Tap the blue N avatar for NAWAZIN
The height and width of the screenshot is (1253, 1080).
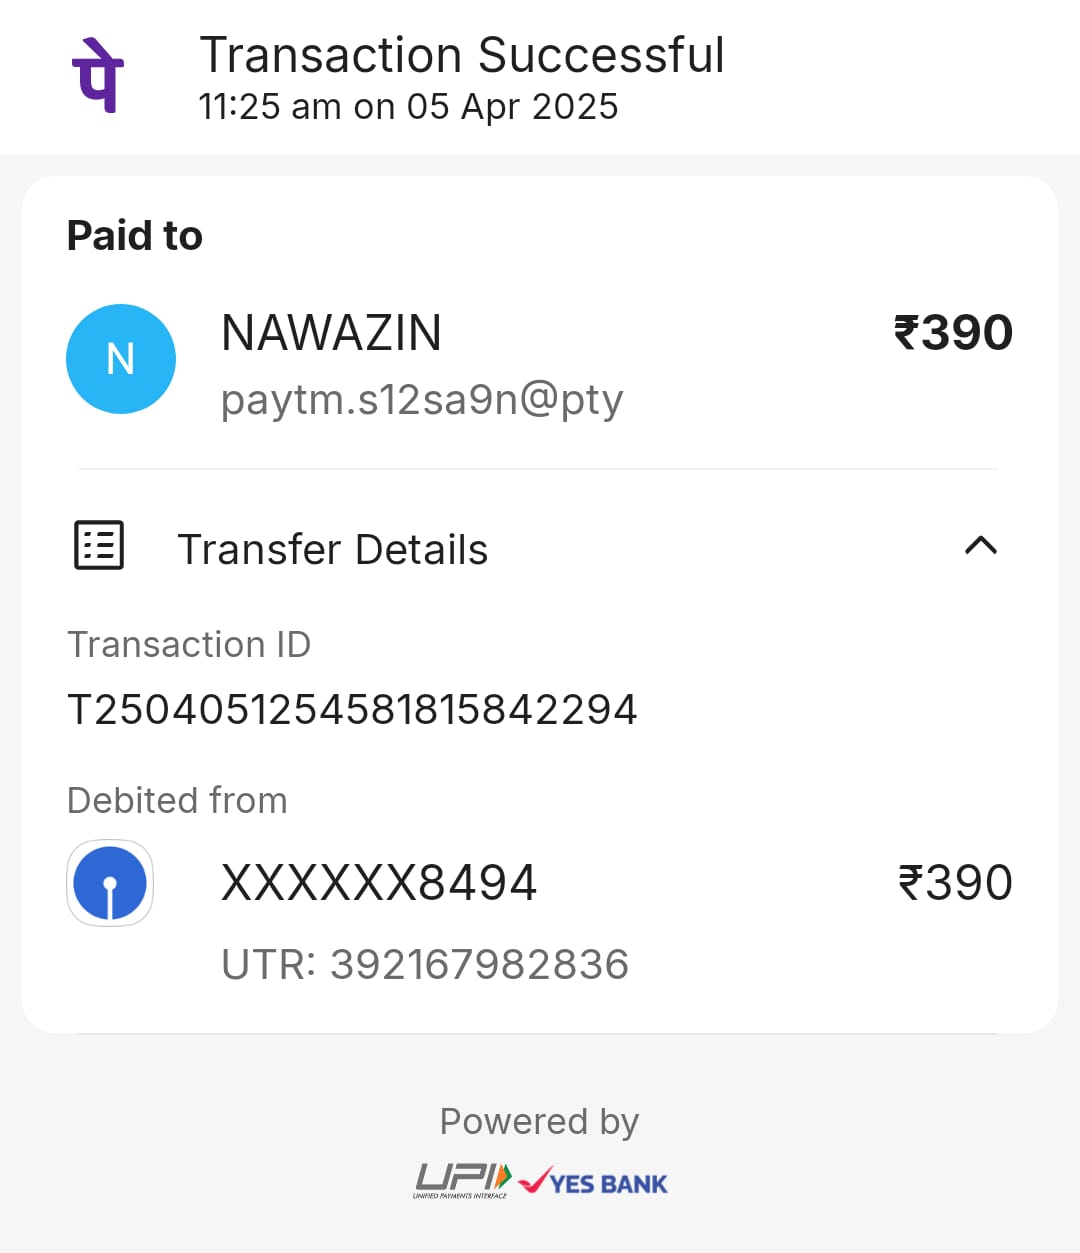pyautogui.click(x=121, y=359)
